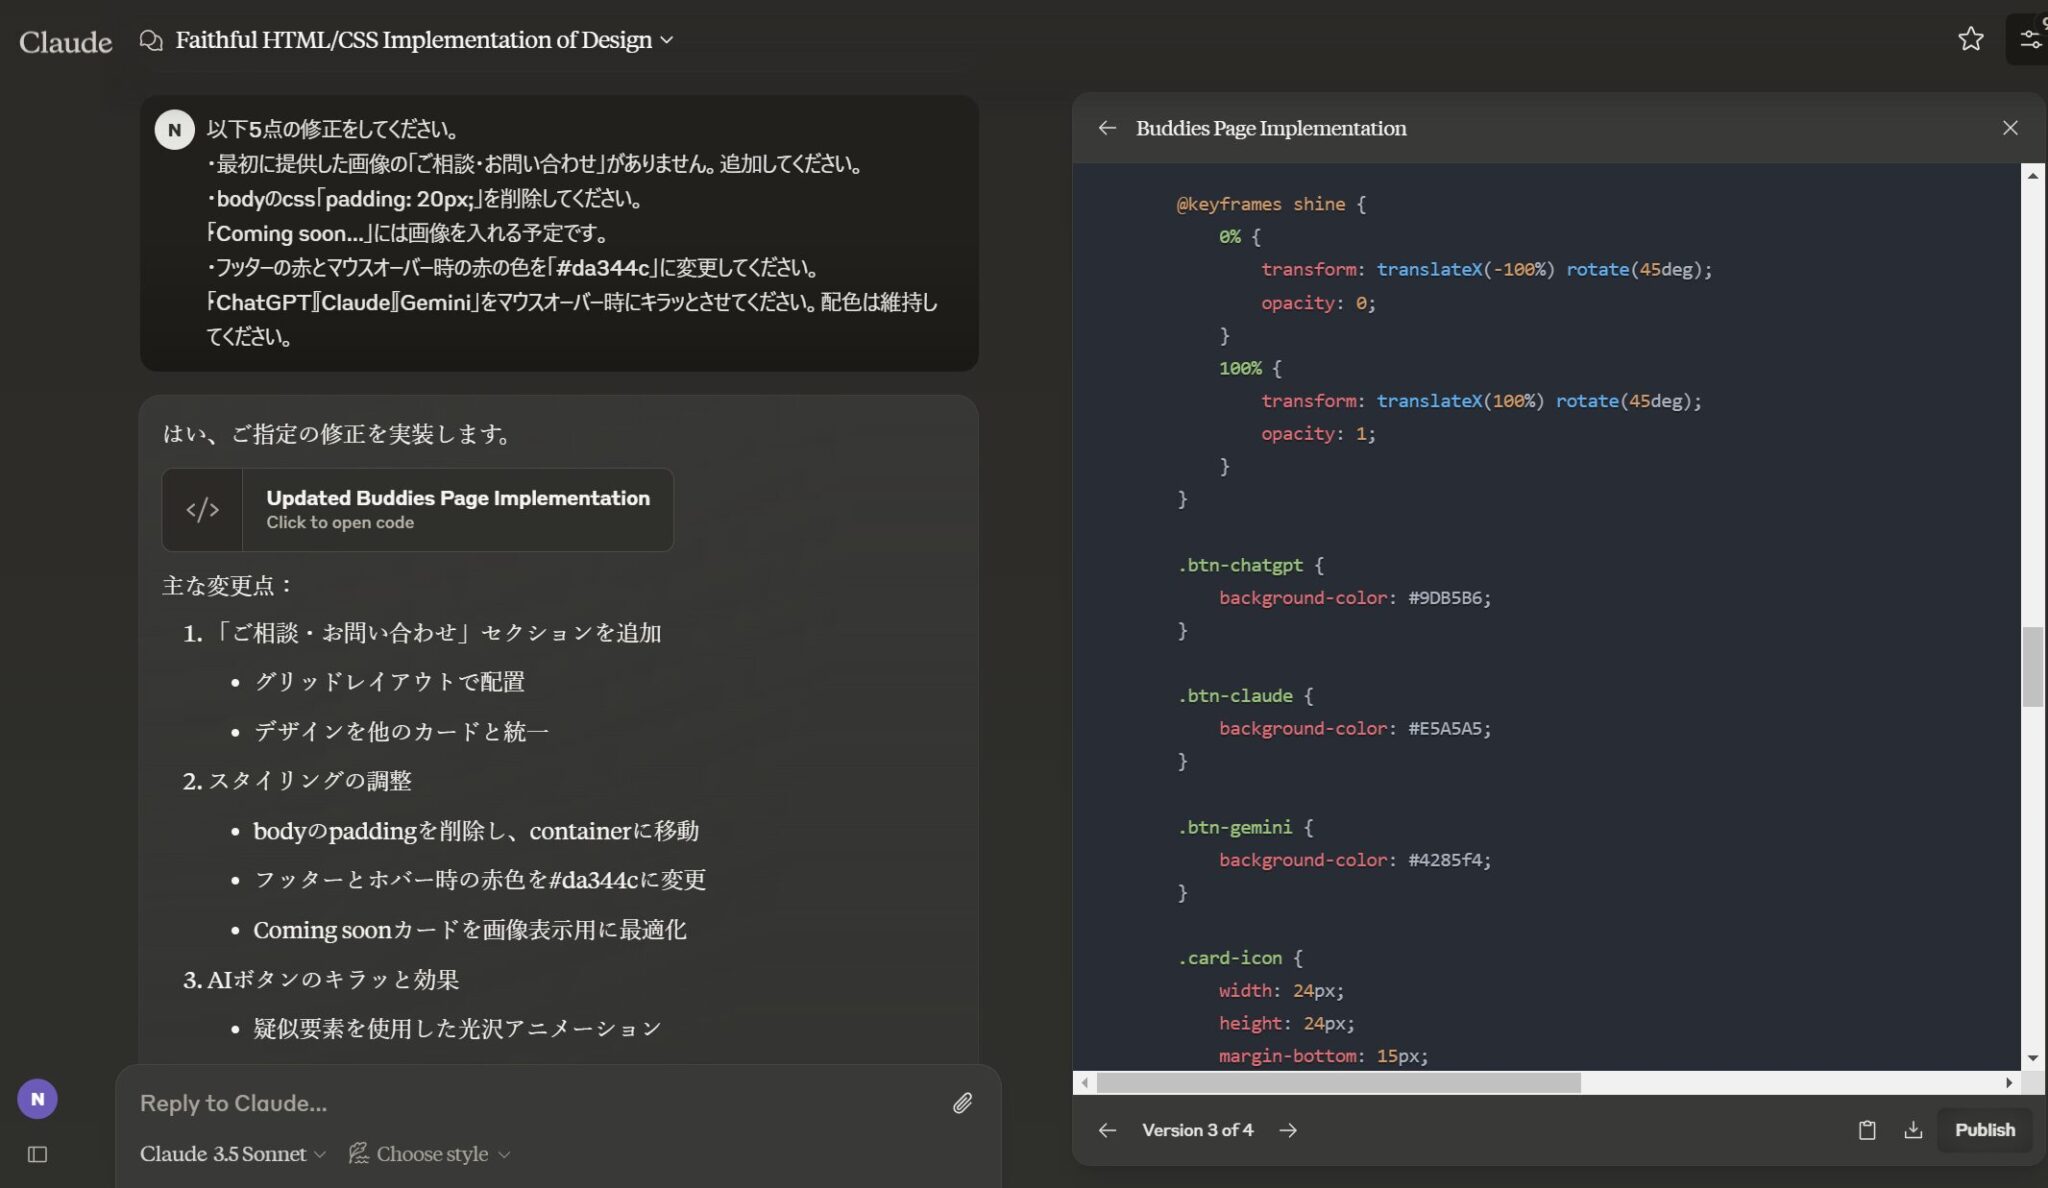The width and height of the screenshot is (2048, 1188).
Task: Click the Claude logo
Action: pyautogui.click(x=64, y=41)
